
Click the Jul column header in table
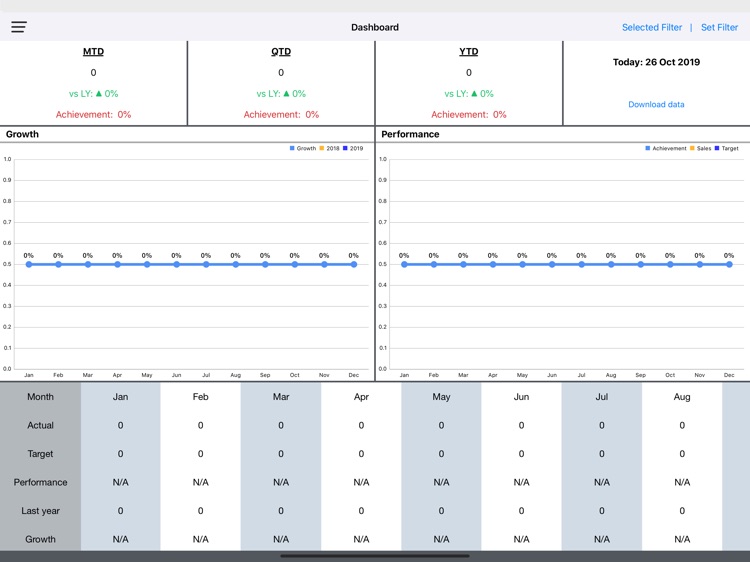point(602,397)
